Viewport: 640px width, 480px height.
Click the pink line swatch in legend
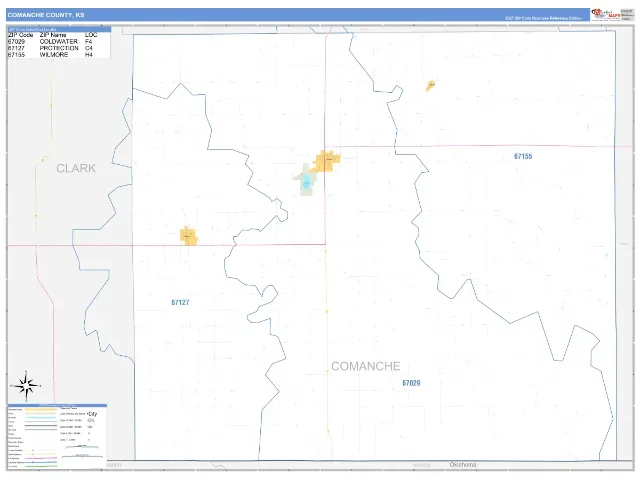[40, 458]
